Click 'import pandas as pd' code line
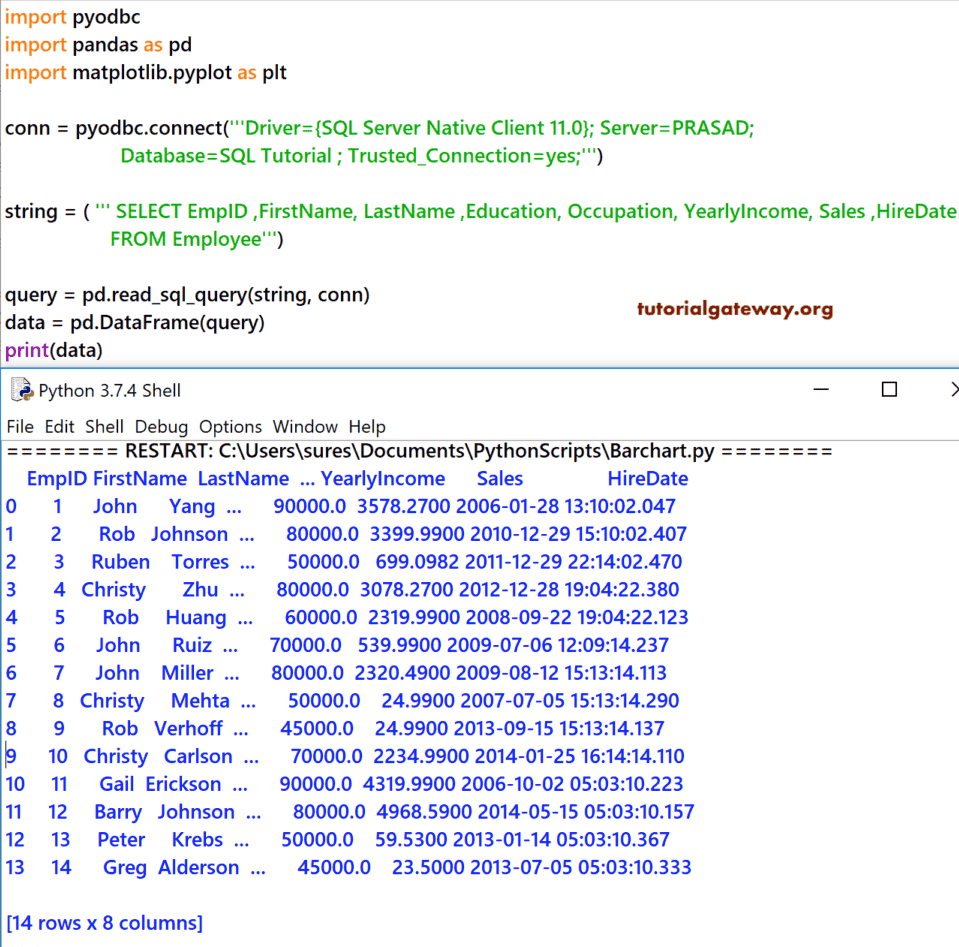Screen dimensions: 959x947 tap(98, 45)
